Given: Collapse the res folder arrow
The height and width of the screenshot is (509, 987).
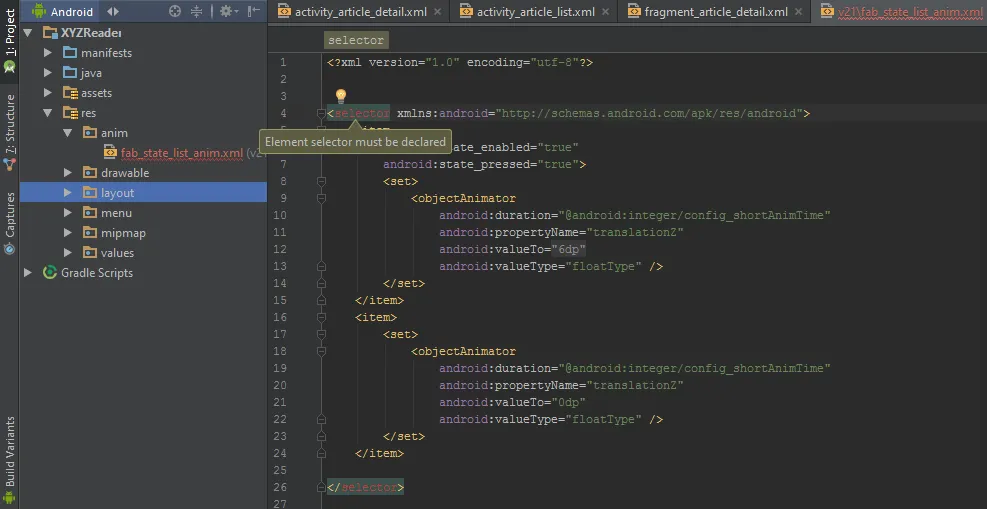Looking at the screenshot, I should click(48, 113).
